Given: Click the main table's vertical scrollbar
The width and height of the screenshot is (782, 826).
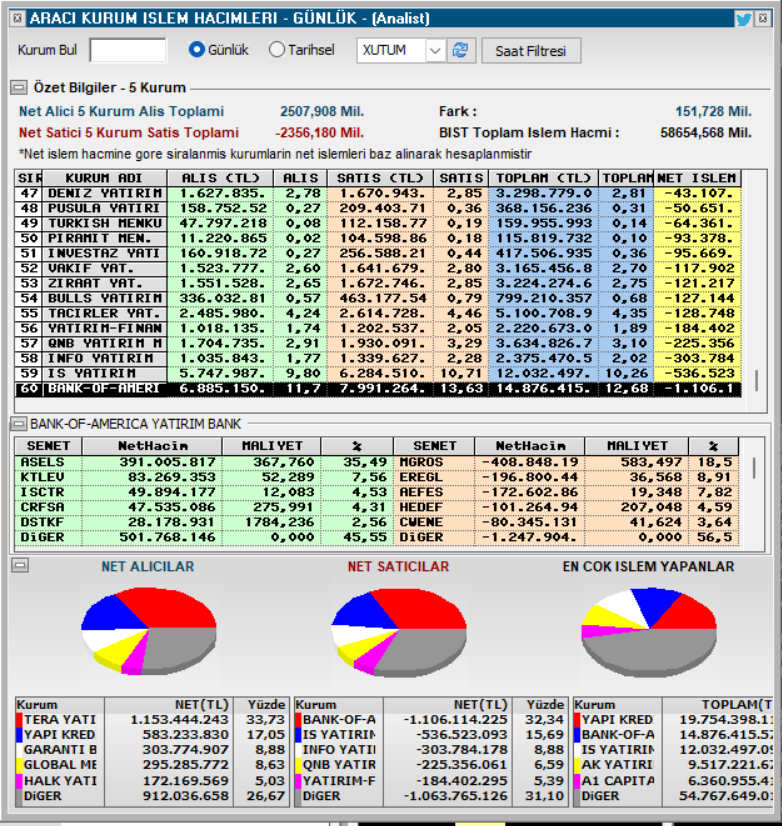Looking at the screenshot, I should pyautogui.click(x=757, y=380).
